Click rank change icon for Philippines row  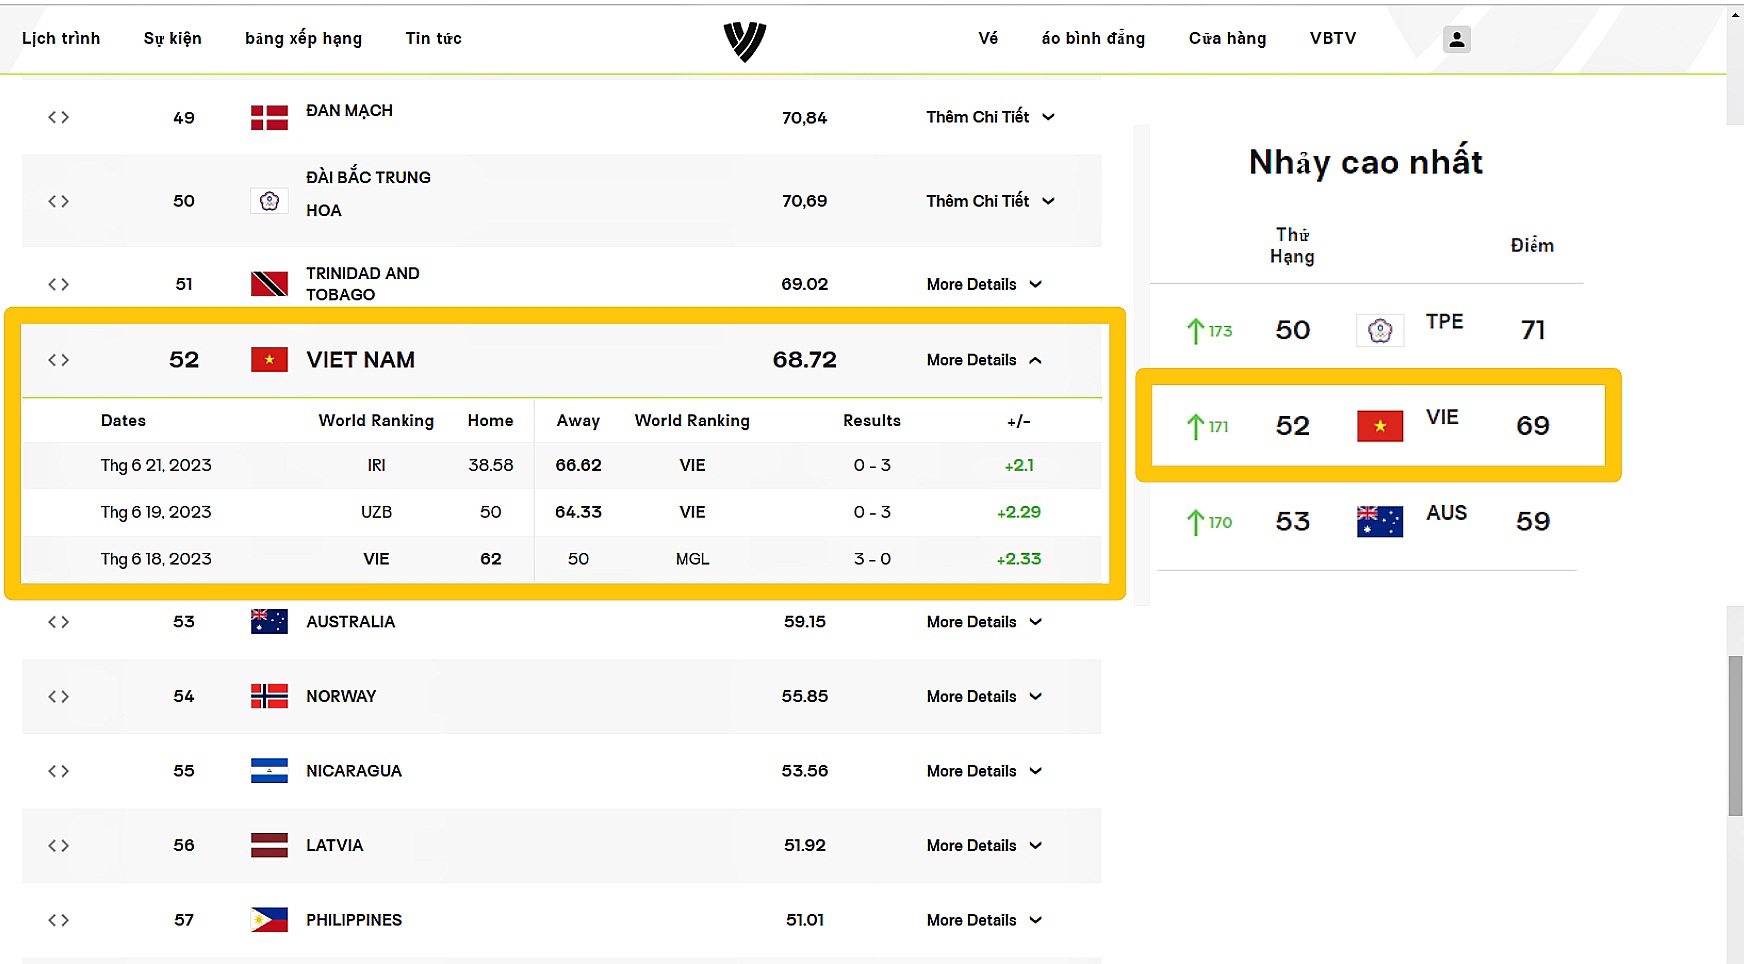coord(59,920)
